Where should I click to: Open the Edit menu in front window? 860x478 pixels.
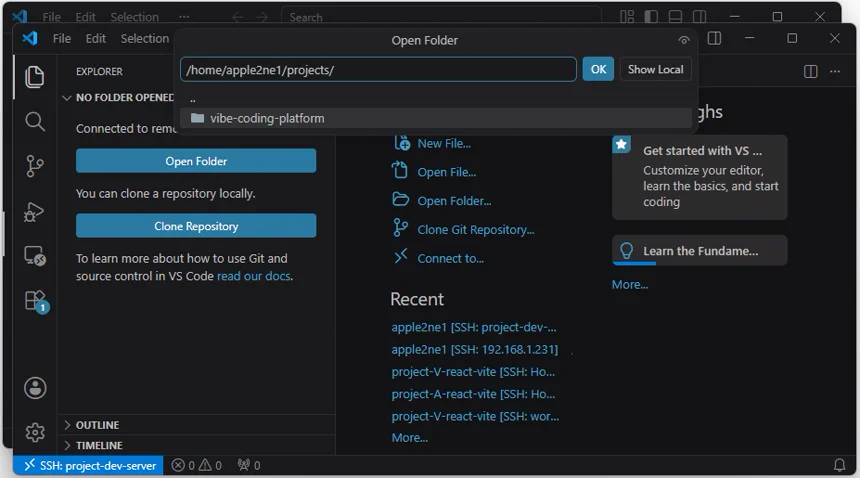point(95,38)
